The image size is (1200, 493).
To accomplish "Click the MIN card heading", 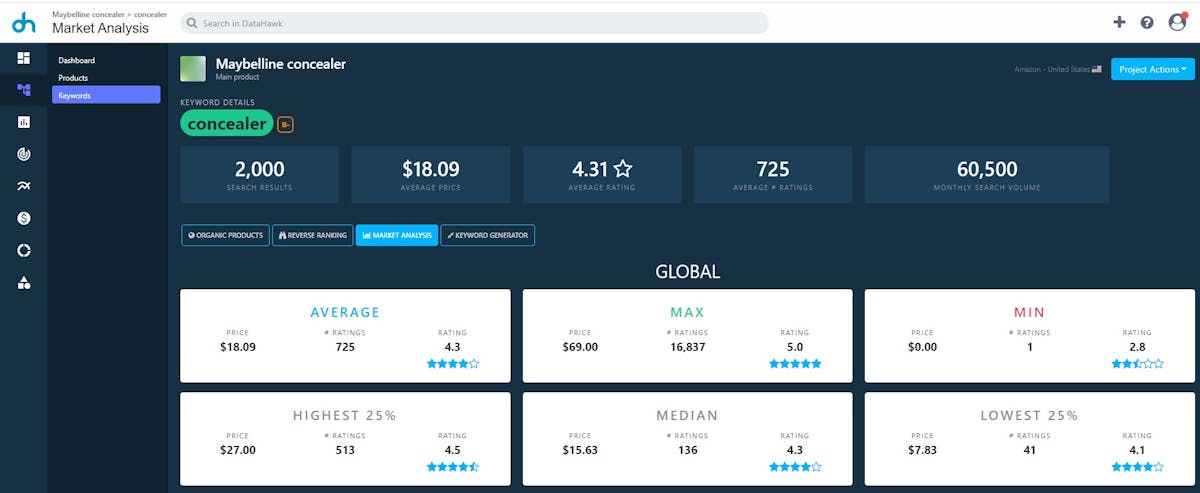I will click(1030, 312).
